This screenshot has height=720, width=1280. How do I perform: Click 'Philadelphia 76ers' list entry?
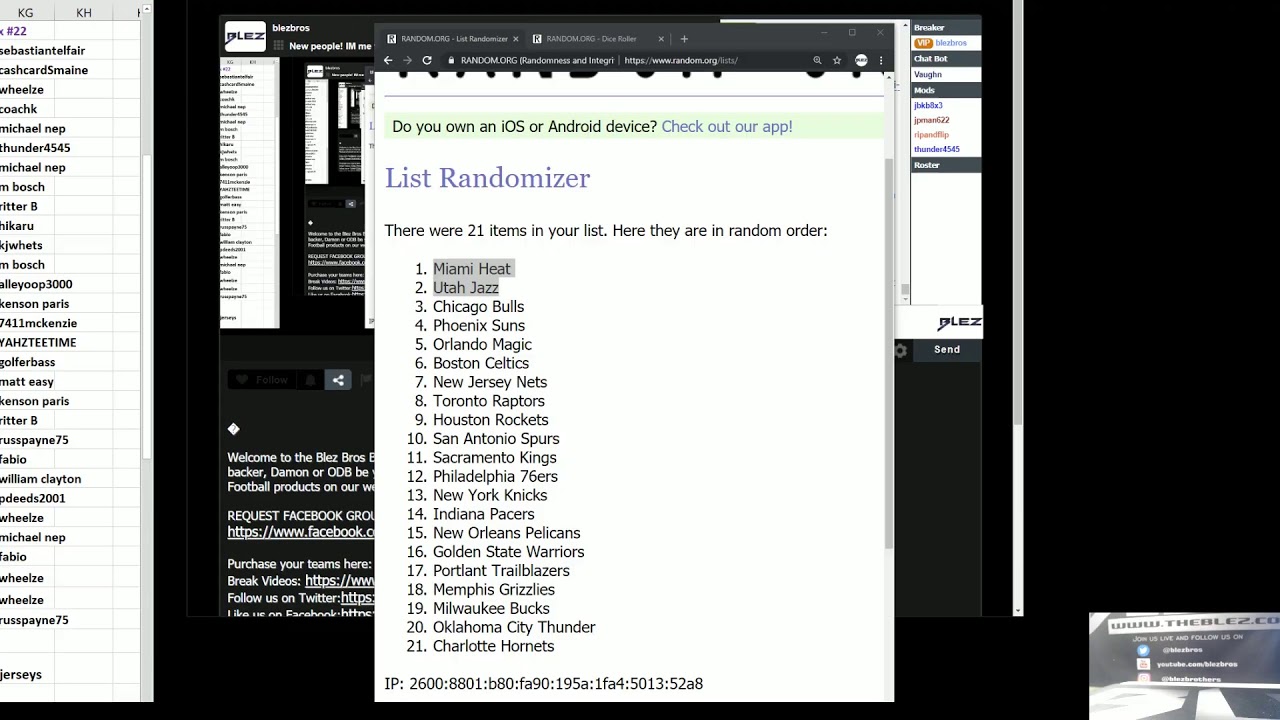click(x=495, y=476)
